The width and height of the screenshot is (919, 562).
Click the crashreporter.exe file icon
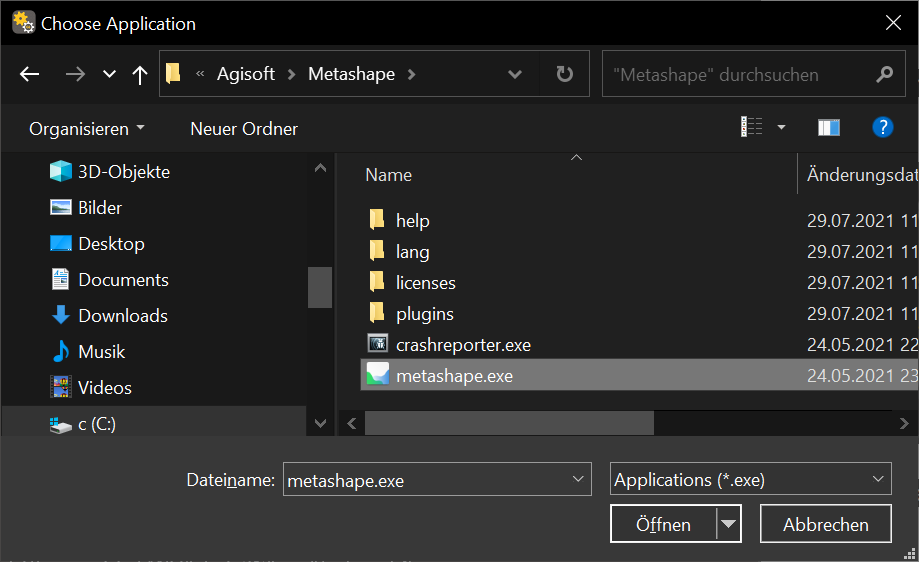tap(378, 343)
